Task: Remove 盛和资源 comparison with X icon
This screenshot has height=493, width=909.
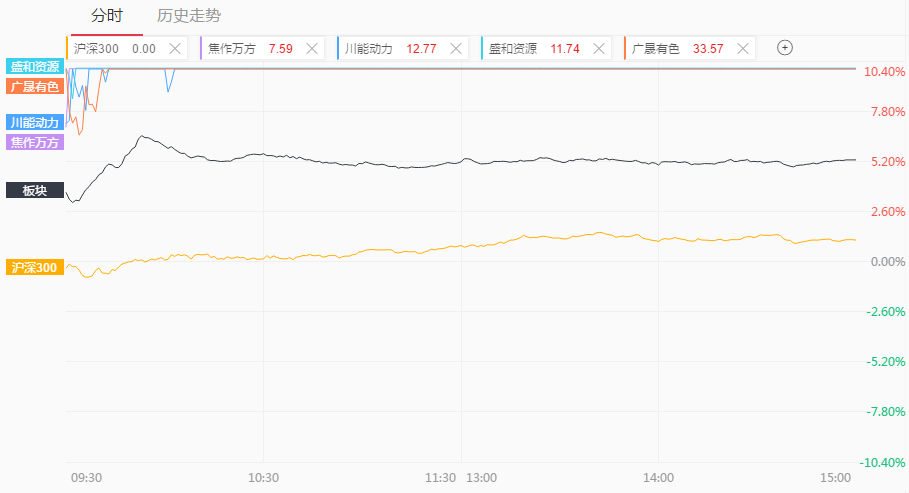Action: coord(599,48)
